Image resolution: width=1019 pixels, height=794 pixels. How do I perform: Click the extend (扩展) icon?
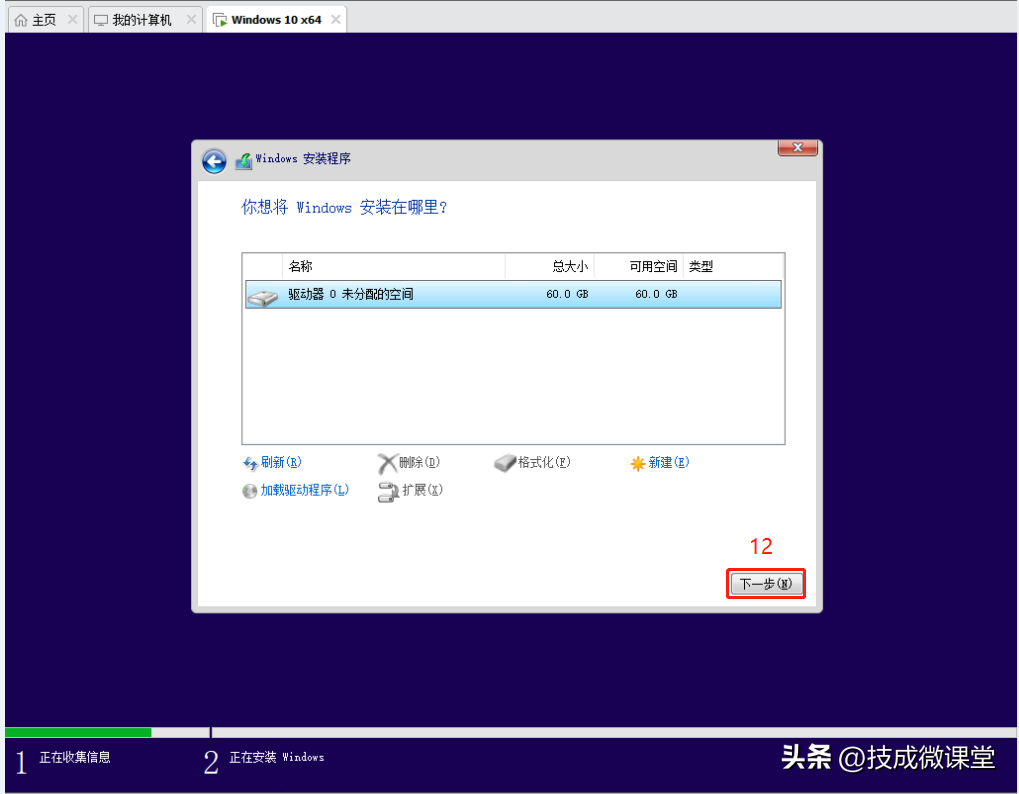click(388, 492)
